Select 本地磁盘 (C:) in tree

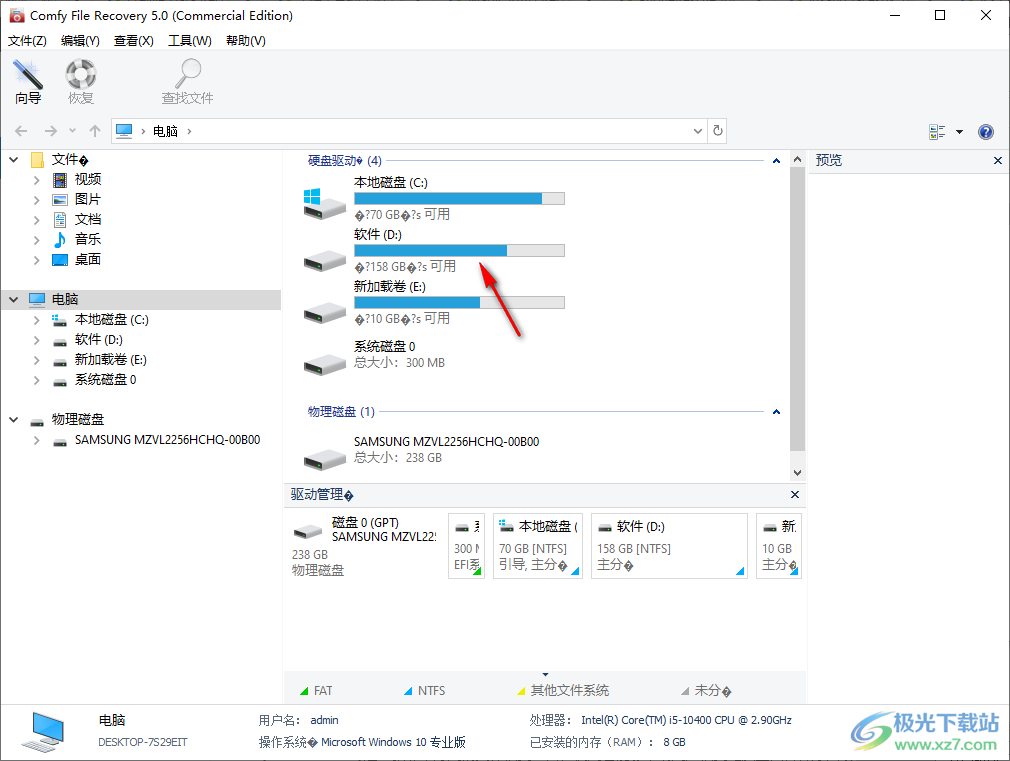111,320
